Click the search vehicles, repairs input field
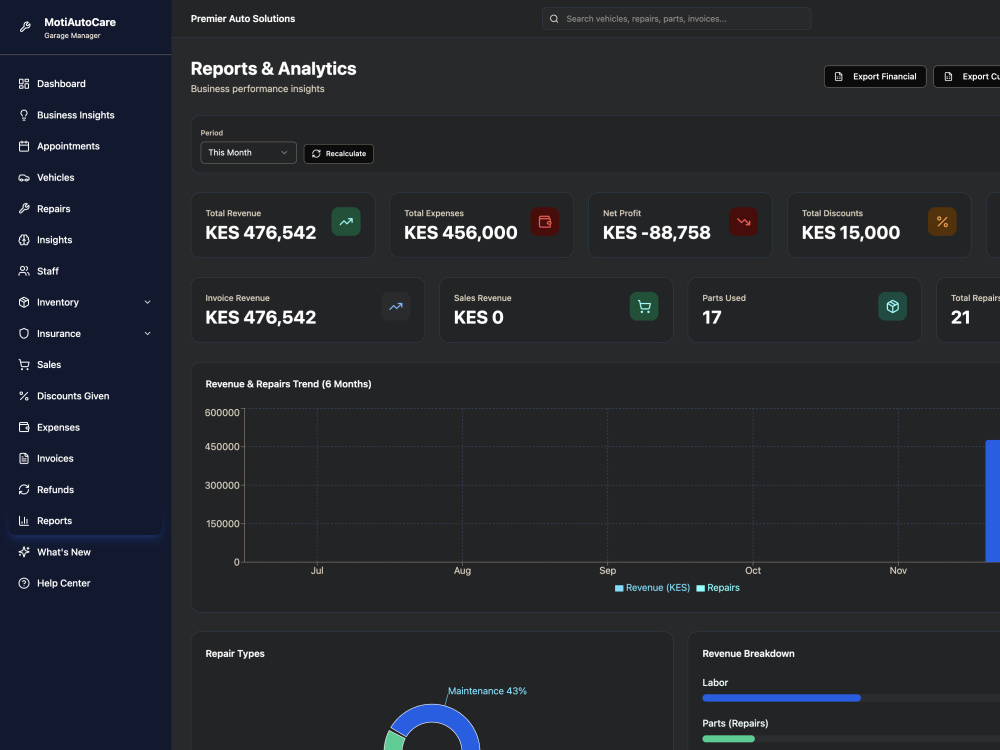Image resolution: width=1000 pixels, height=750 pixels. coord(677,19)
